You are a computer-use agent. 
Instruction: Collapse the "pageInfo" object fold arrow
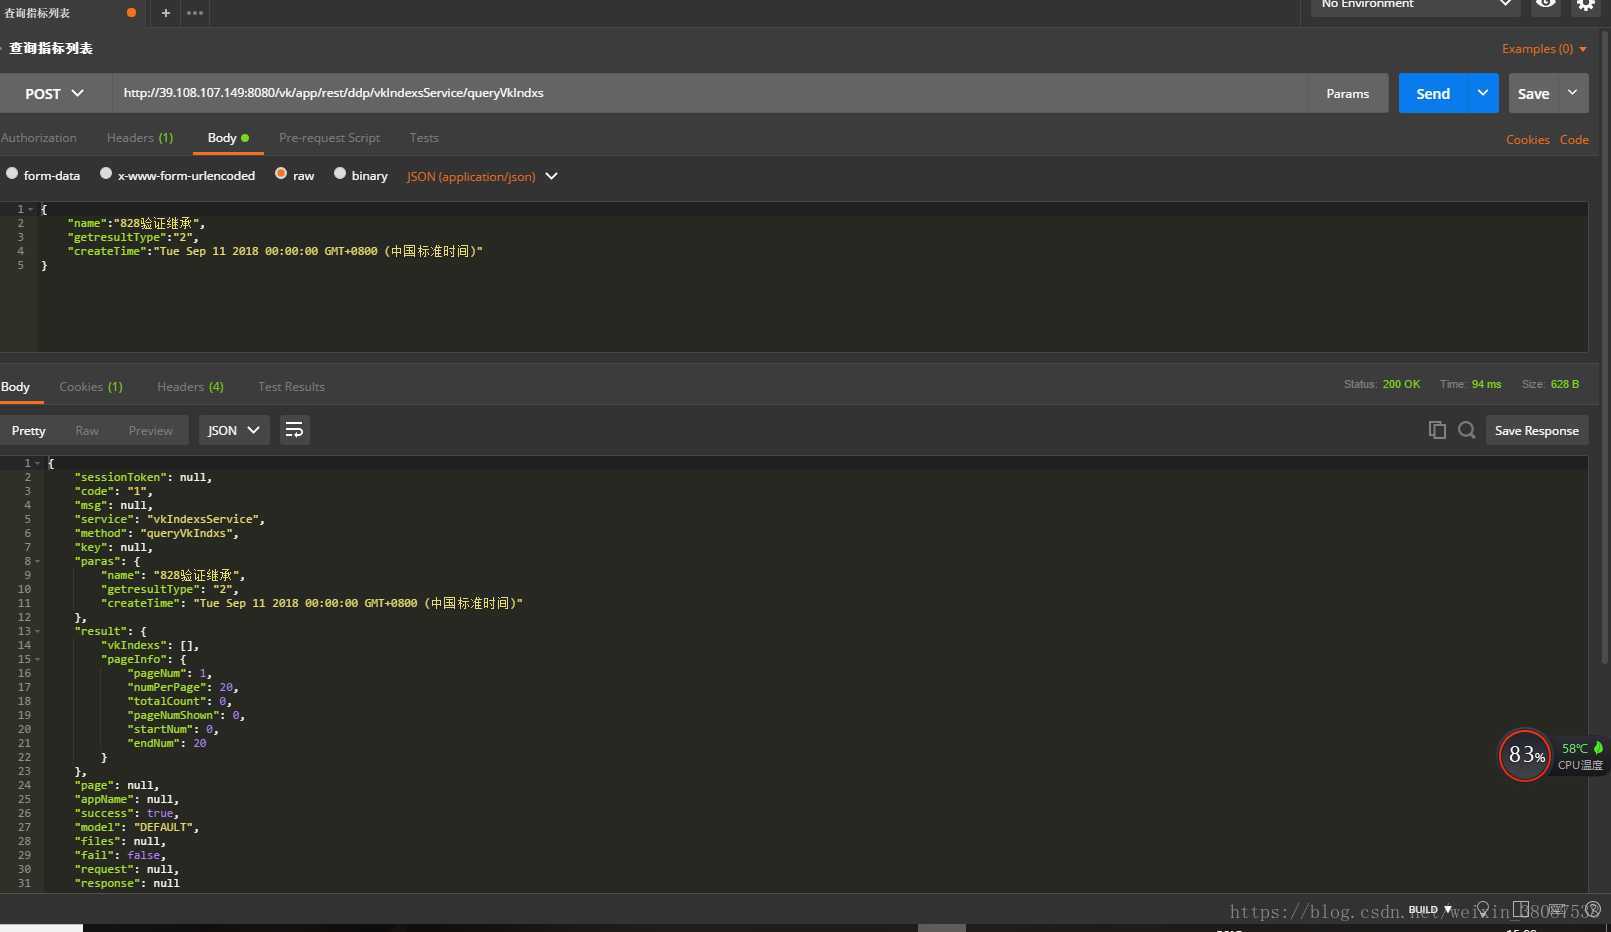(38, 659)
